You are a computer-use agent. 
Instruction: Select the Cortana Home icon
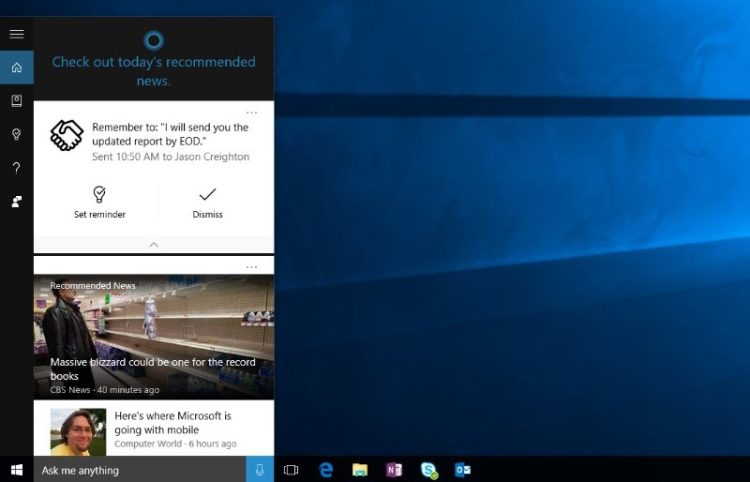click(17, 67)
